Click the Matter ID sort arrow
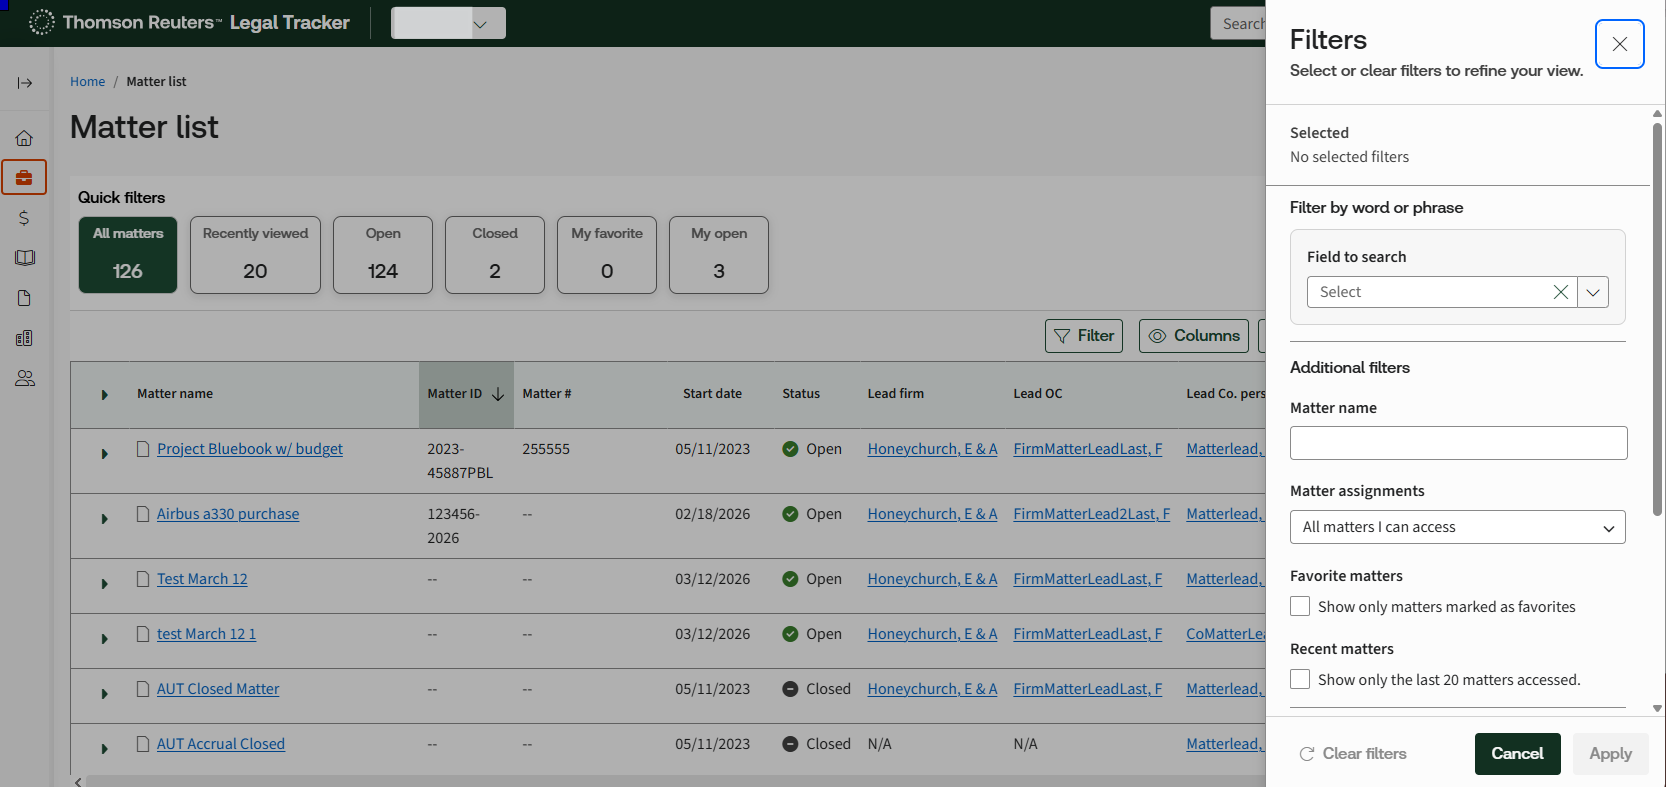1666x787 pixels. 498,394
